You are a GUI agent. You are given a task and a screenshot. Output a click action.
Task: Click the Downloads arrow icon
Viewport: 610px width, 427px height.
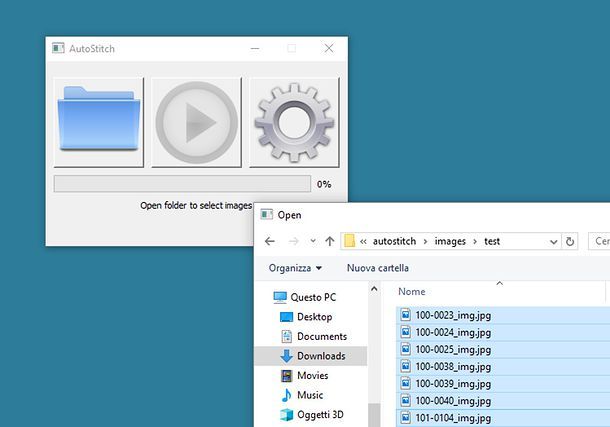coord(287,356)
